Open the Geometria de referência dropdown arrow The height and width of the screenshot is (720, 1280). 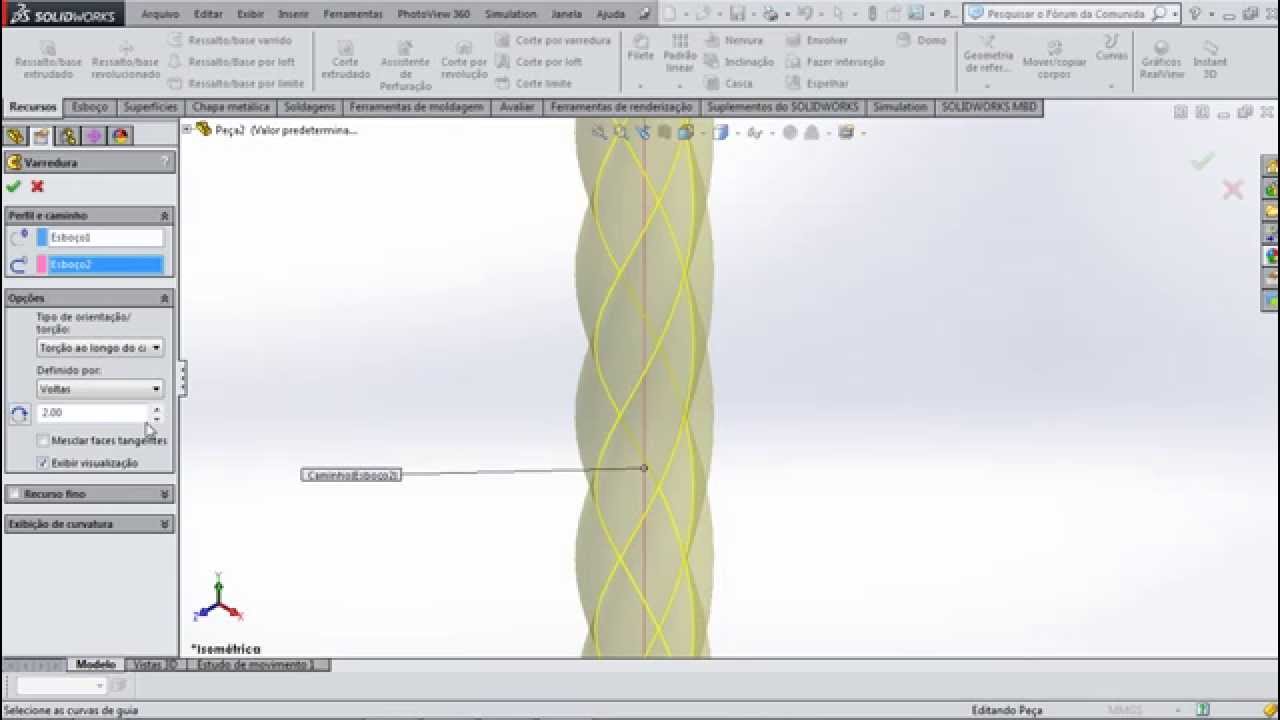(987, 86)
